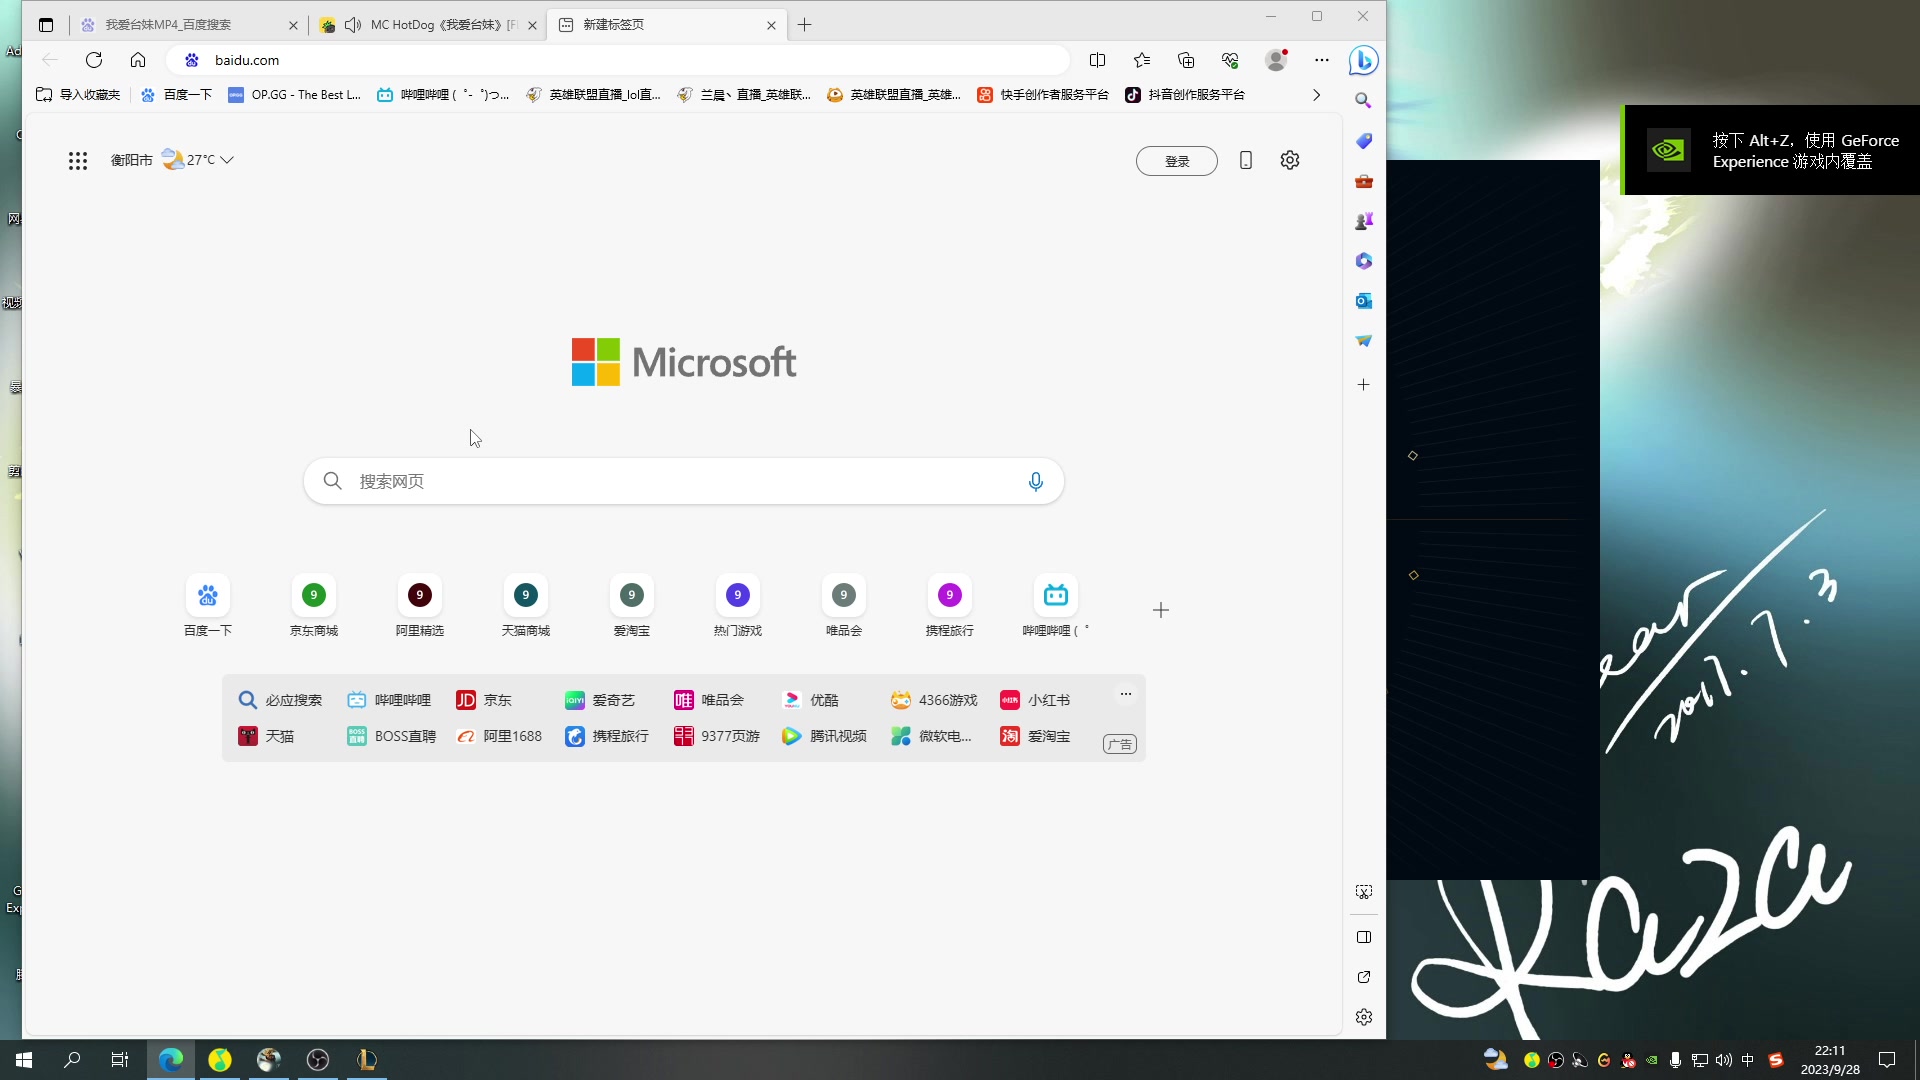Viewport: 1920px width, 1080px height.
Task: Open the sidebar Tools briefcase icon
Action: (x=1363, y=181)
